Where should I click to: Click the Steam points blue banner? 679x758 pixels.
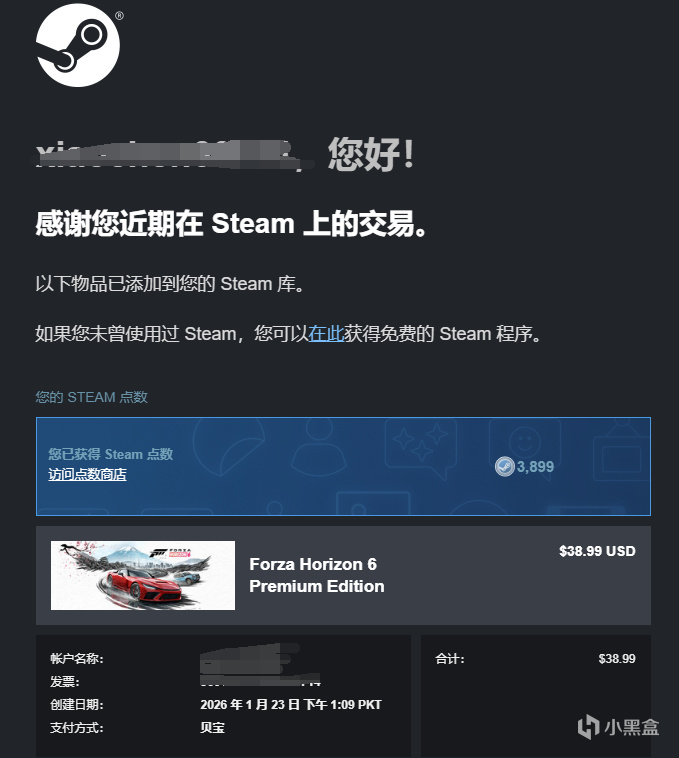coord(343,466)
